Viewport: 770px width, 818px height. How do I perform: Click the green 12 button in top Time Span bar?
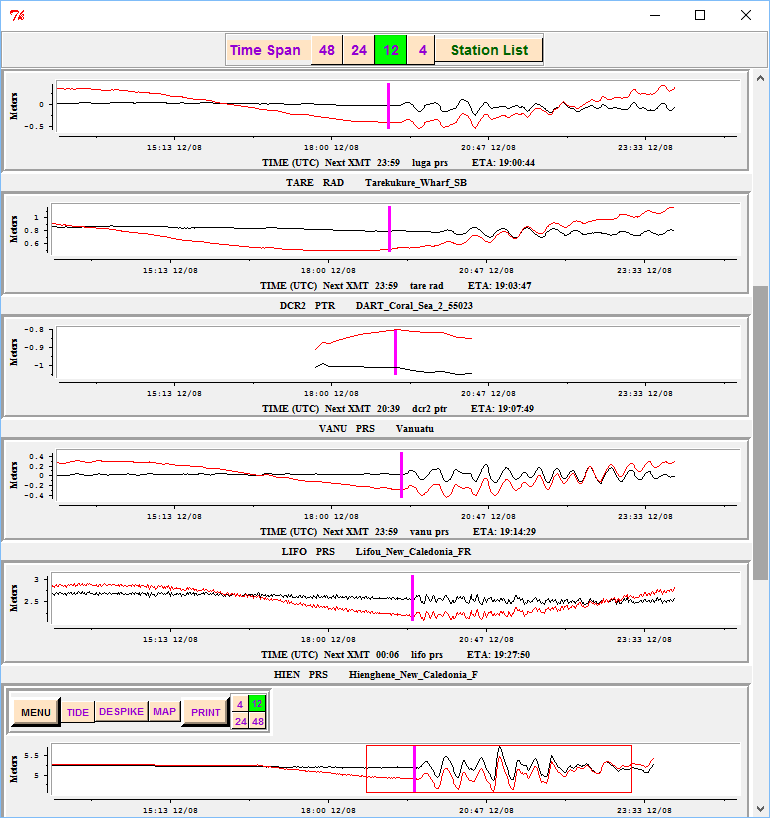(390, 50)
